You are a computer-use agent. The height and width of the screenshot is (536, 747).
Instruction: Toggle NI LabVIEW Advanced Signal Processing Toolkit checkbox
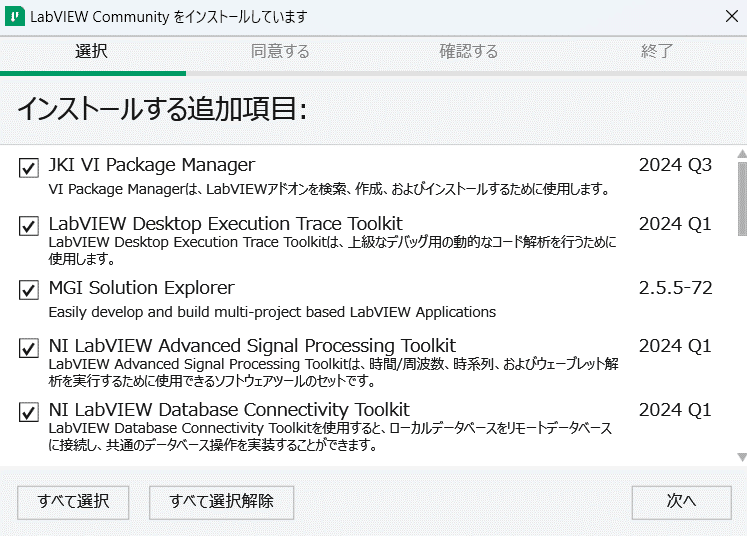click(29, 348)
